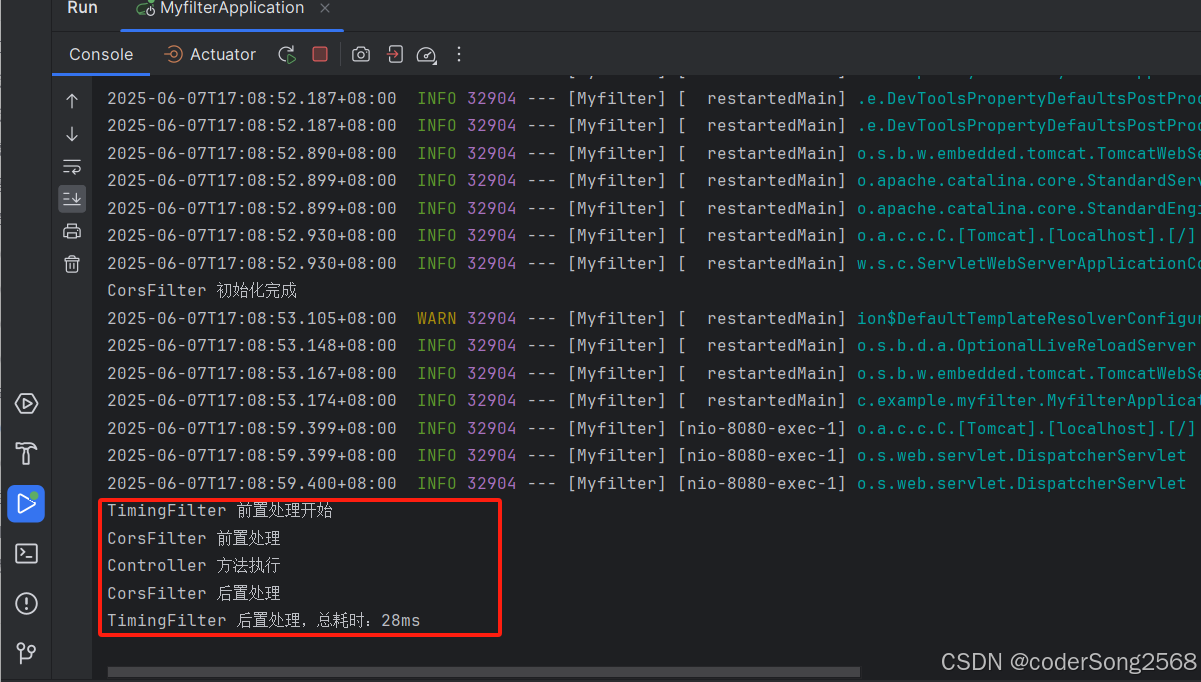Select the Run tool window icon
Viewport: 1201px width, 682px height.
tap(26, 503)
